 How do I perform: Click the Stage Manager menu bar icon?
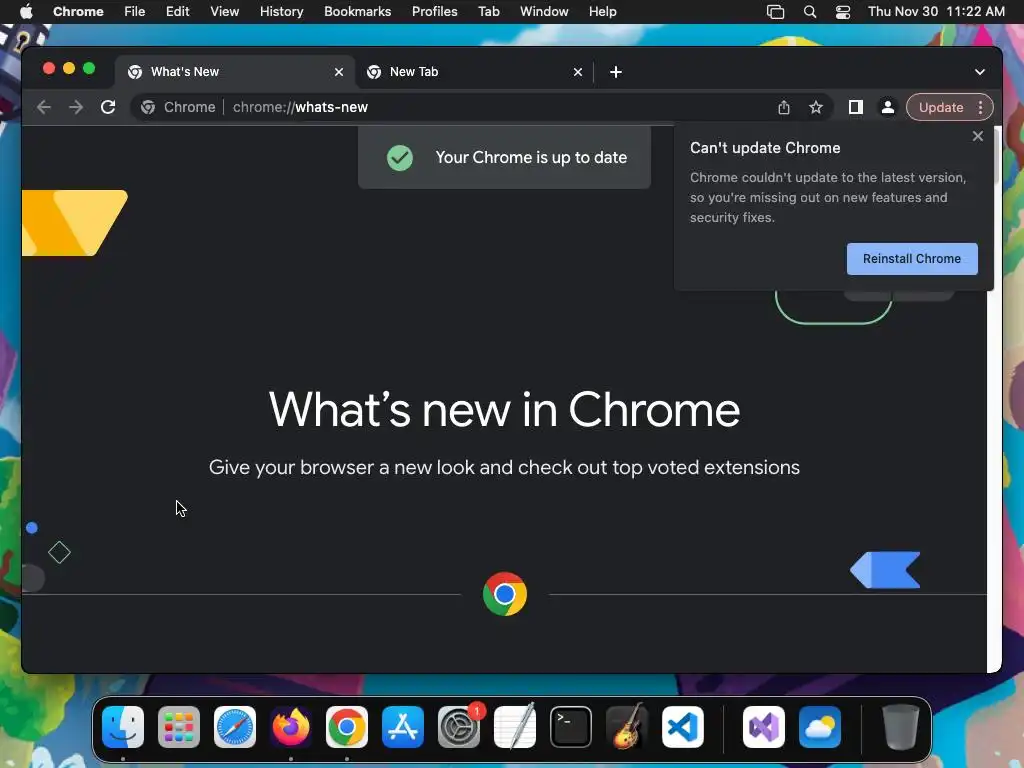[775, 12]
